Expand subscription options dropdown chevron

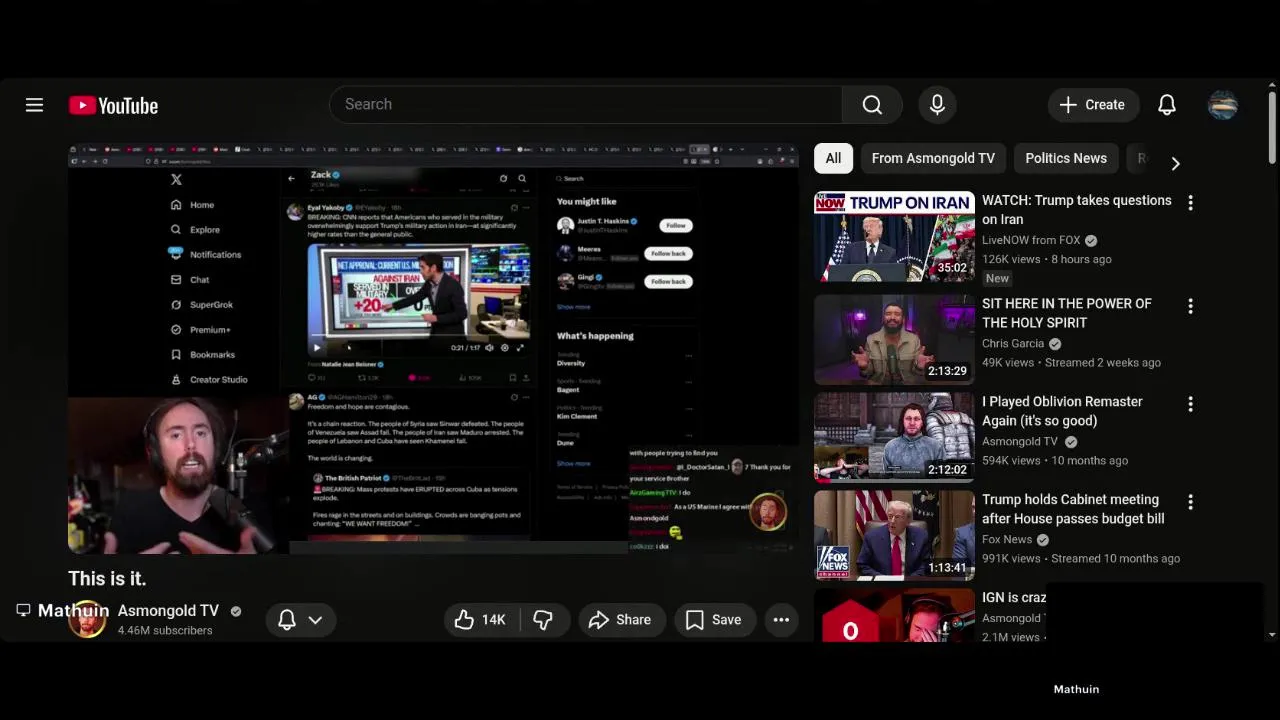315,620
